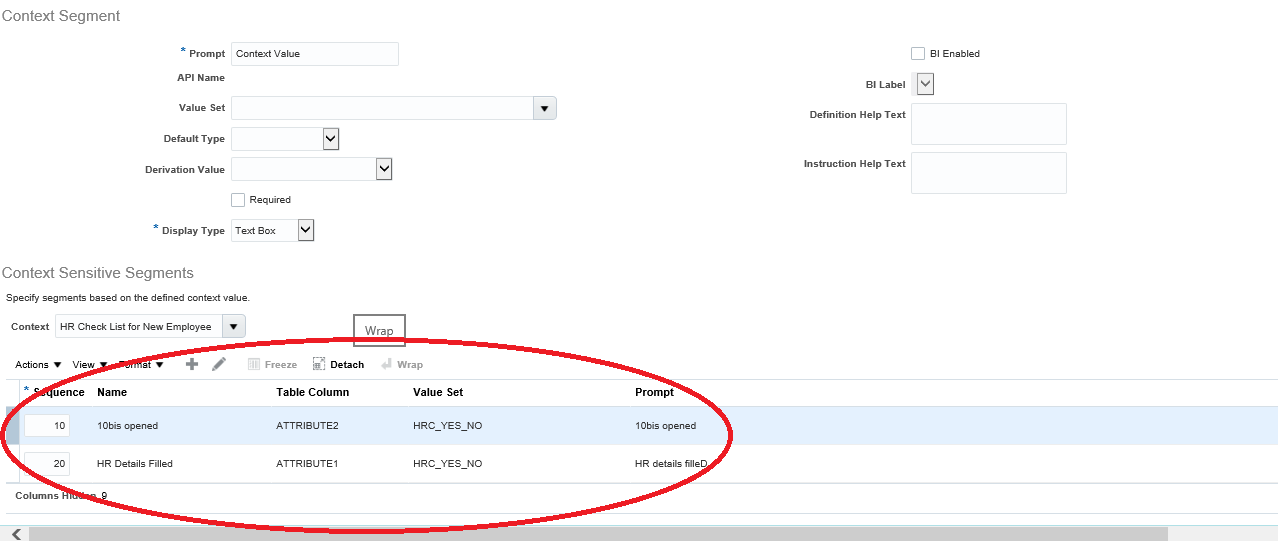The height and width of the screenshot is (541, 1278).
Task: Open the Value Set dropdown arrow
Action: click(545, 108)
